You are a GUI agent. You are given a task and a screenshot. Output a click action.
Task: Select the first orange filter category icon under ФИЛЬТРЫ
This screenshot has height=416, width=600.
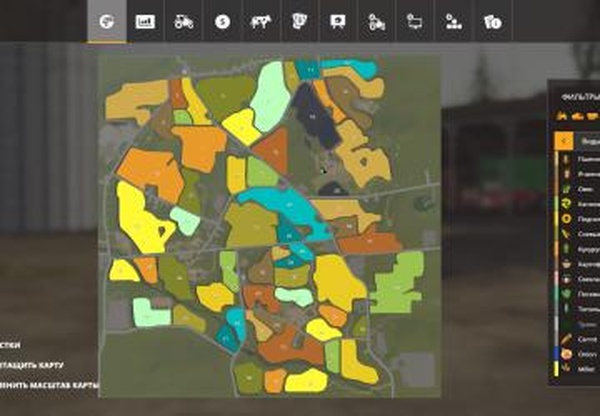pyautogui.click(x=562, y=115)
